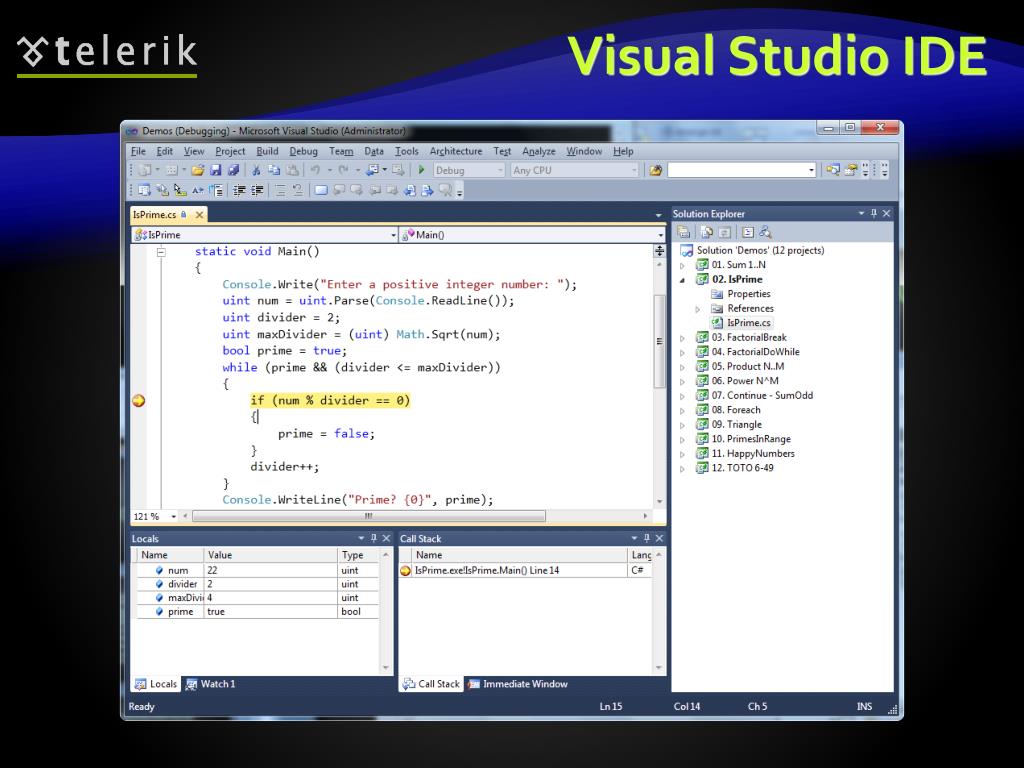Save the file with the floppy disk icon
The image size is (1024, 768).
point(216,170)
